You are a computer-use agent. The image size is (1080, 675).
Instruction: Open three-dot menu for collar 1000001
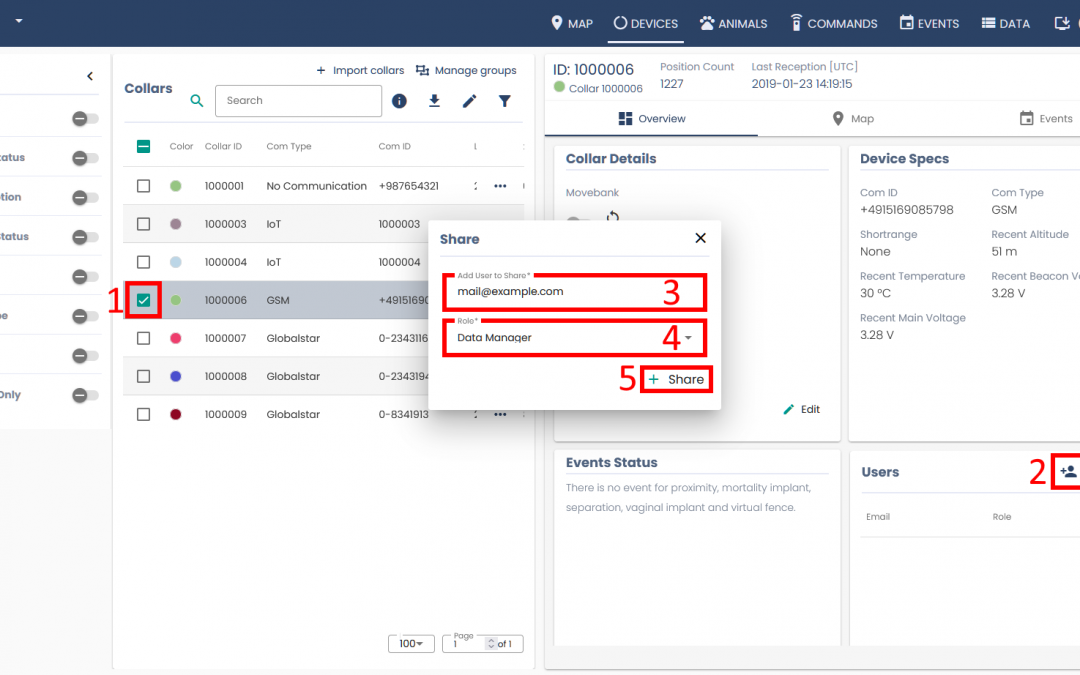click(x=500, y=186)
